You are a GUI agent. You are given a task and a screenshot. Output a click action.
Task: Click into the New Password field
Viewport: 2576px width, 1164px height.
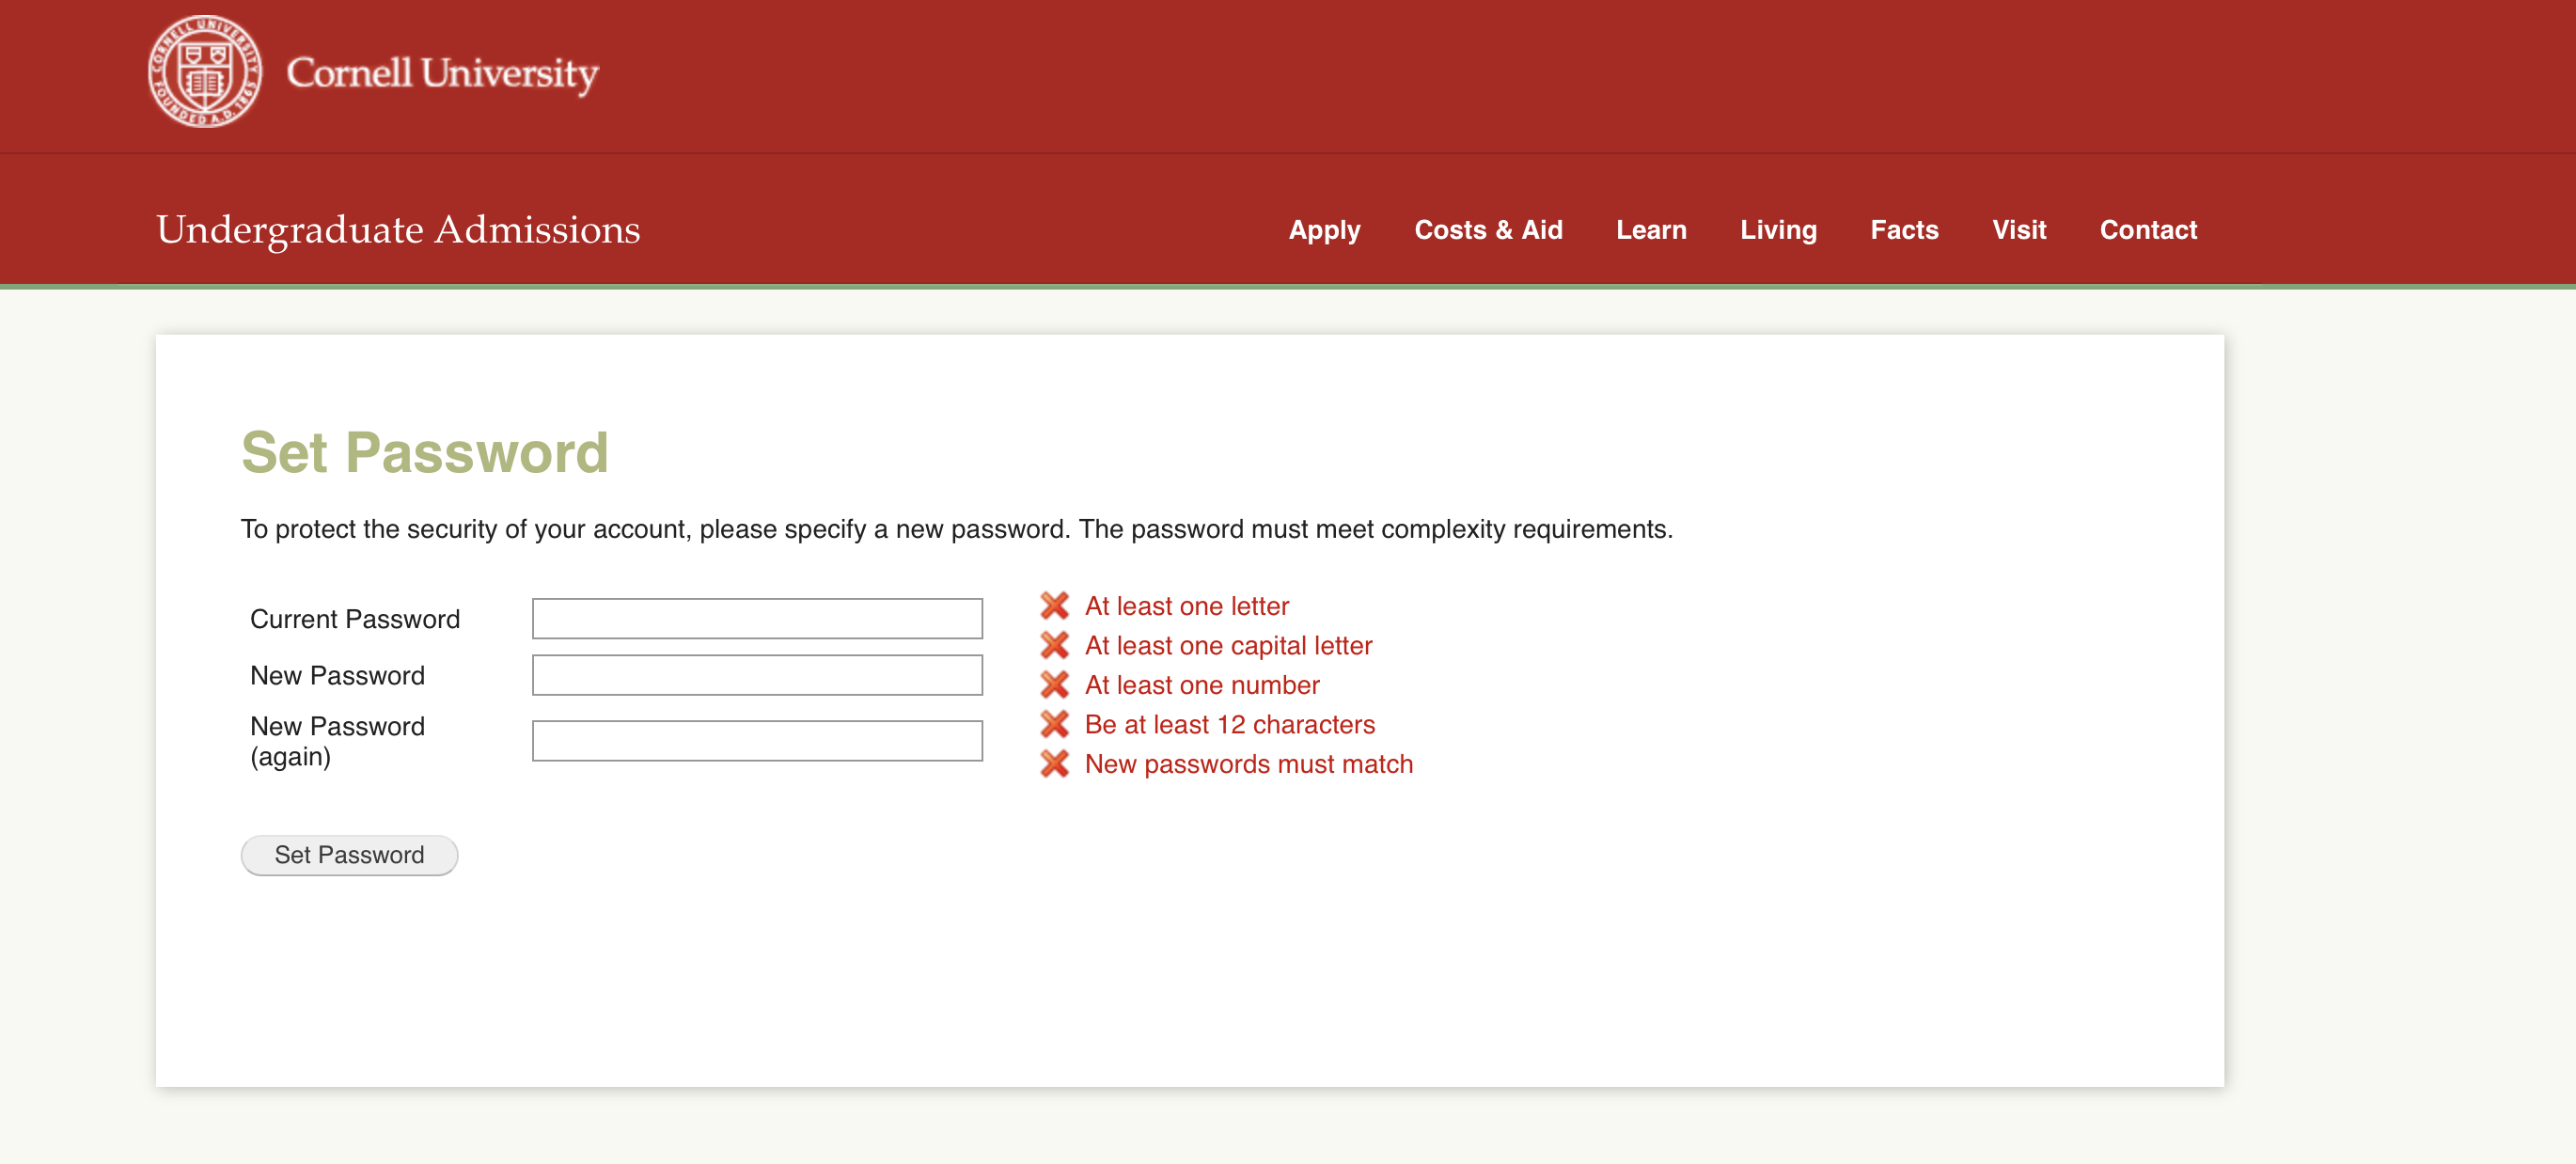(757, 676)
